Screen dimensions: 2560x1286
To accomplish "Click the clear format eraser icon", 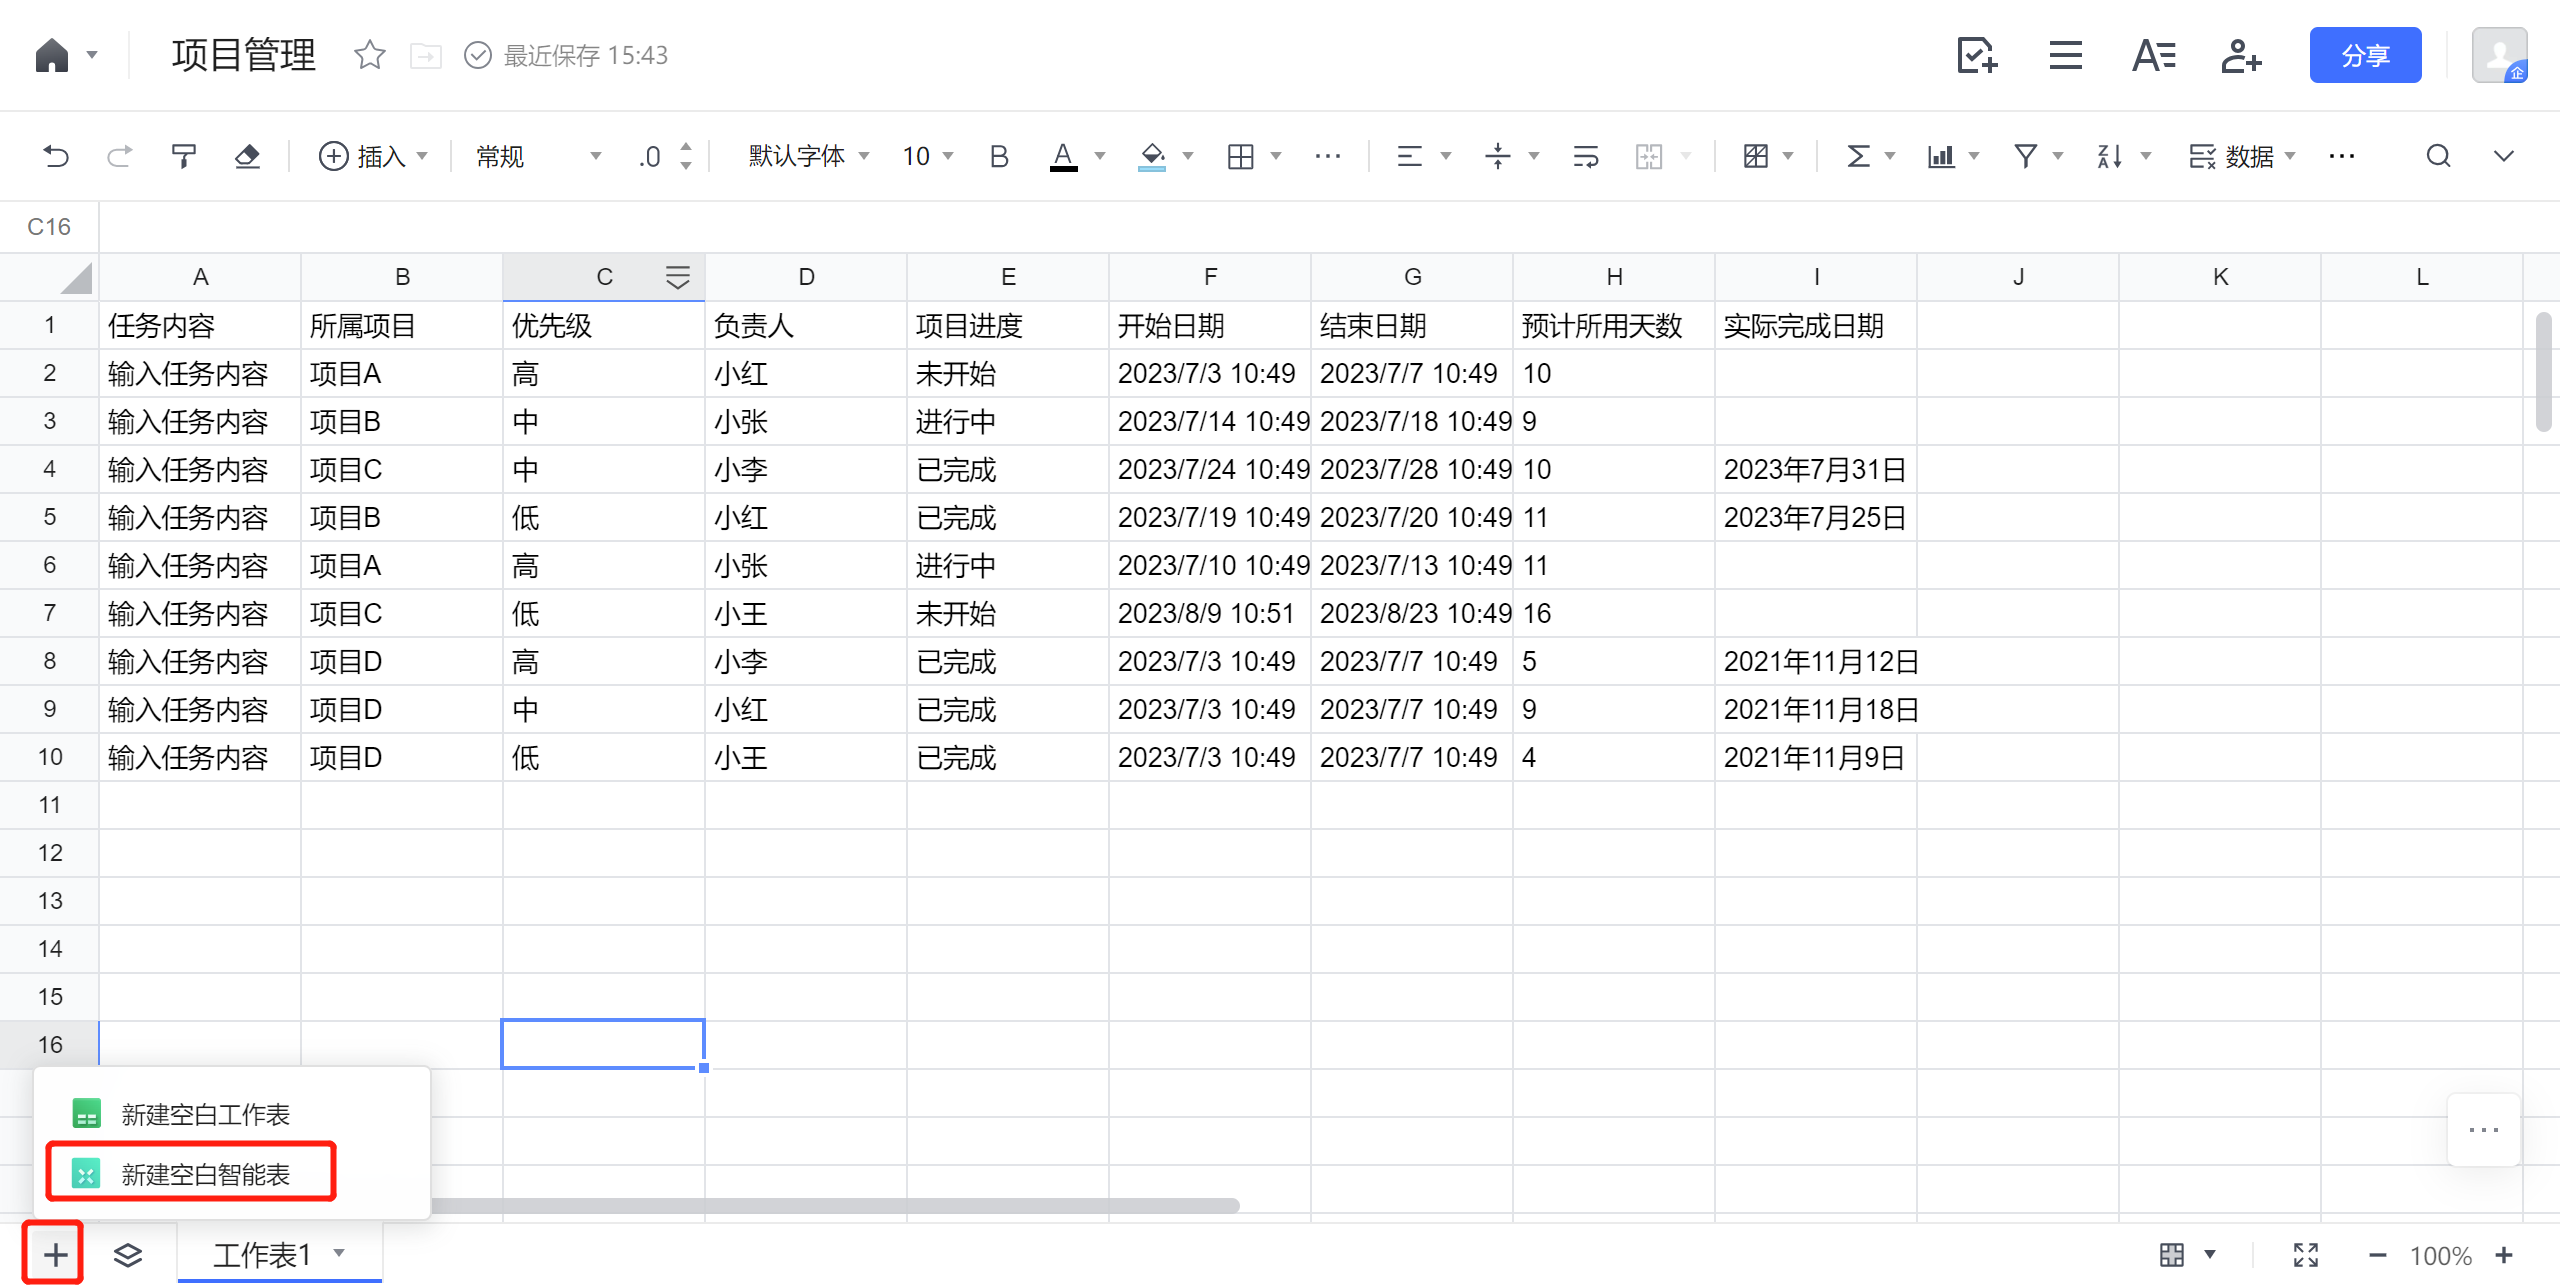I will 247,156.
